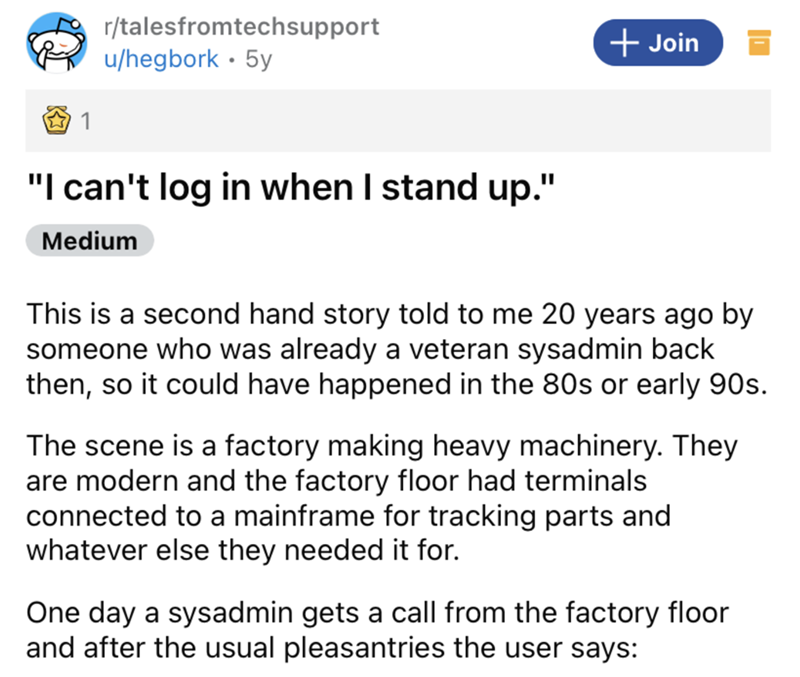
Task: Click the gold award badge icon
Action: [x=58, y=123]
